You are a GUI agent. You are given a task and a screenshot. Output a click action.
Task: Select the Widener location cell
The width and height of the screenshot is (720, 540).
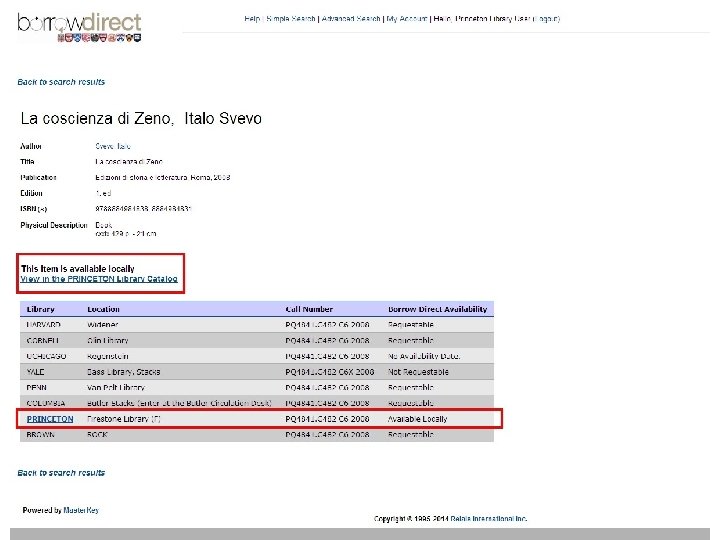click(x=102, y=325)
